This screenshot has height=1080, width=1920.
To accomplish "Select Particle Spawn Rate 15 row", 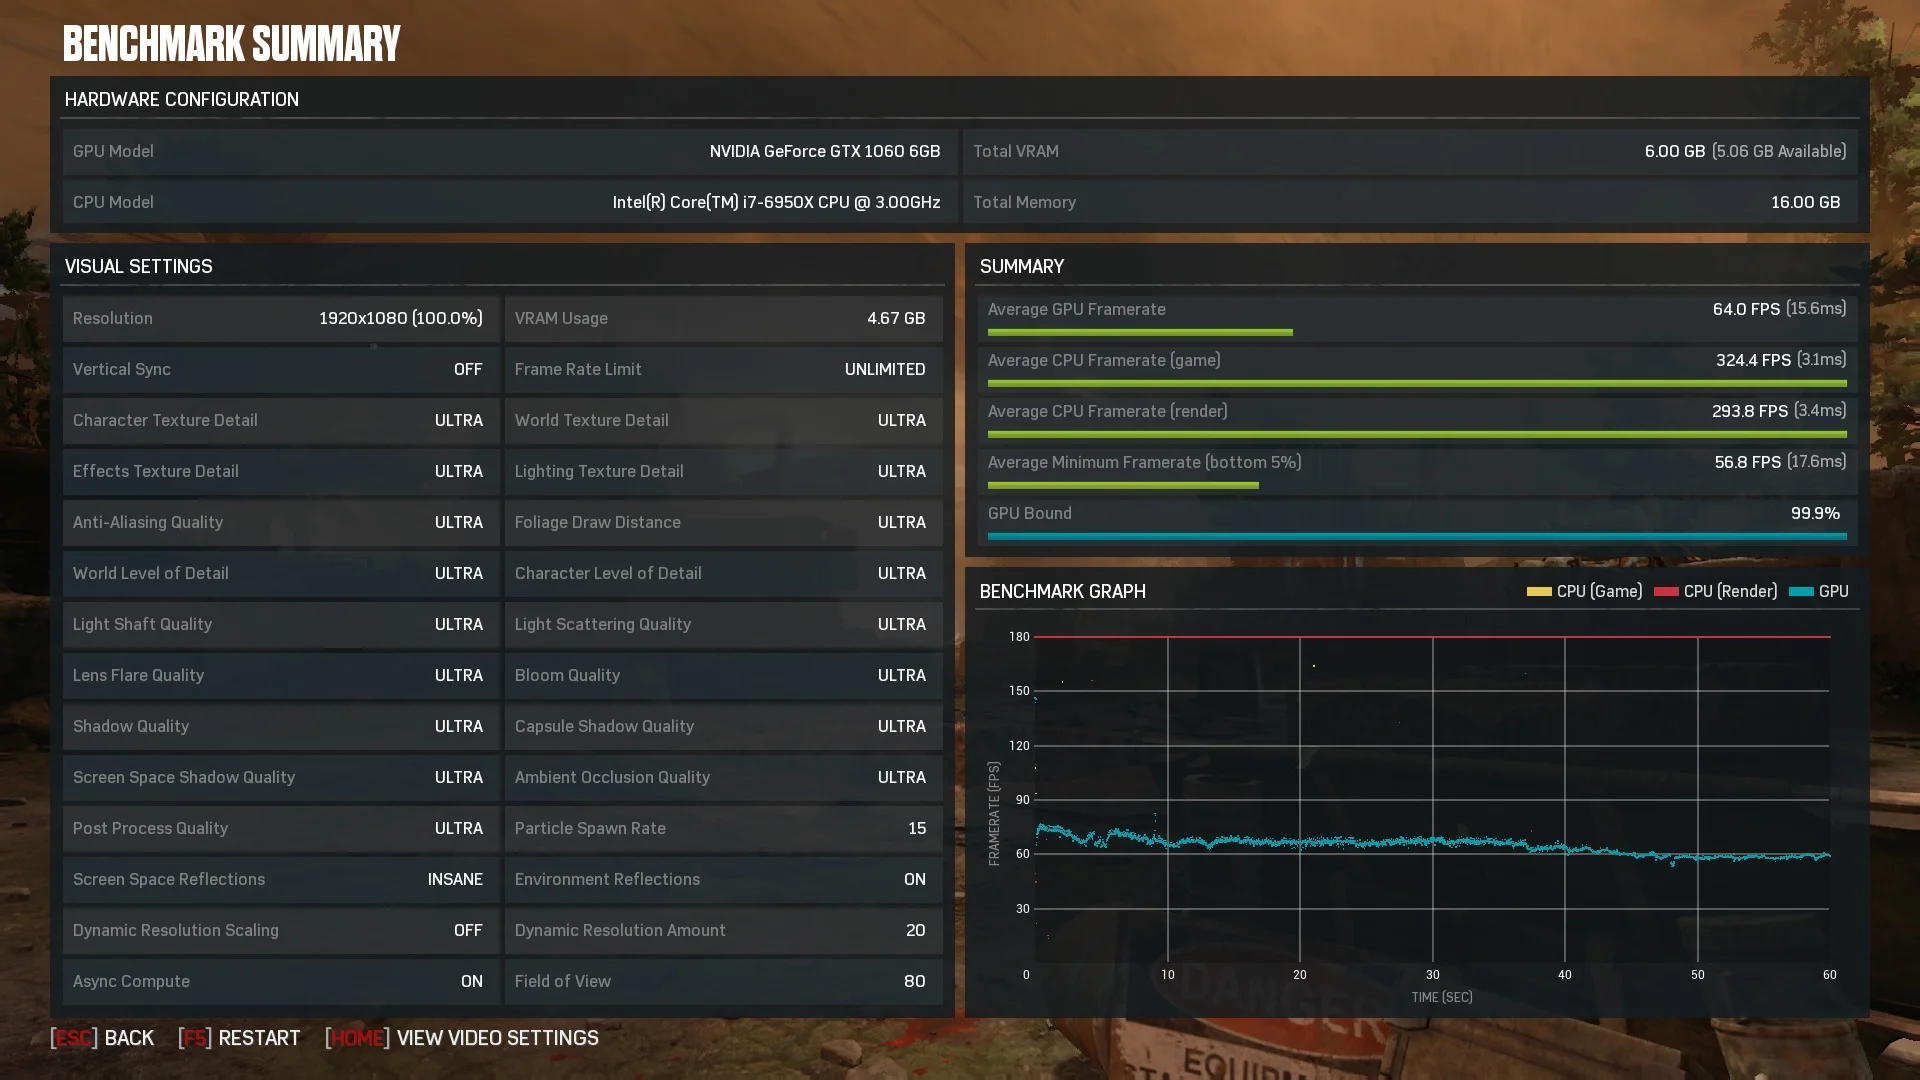I will [x=724, y=828].
